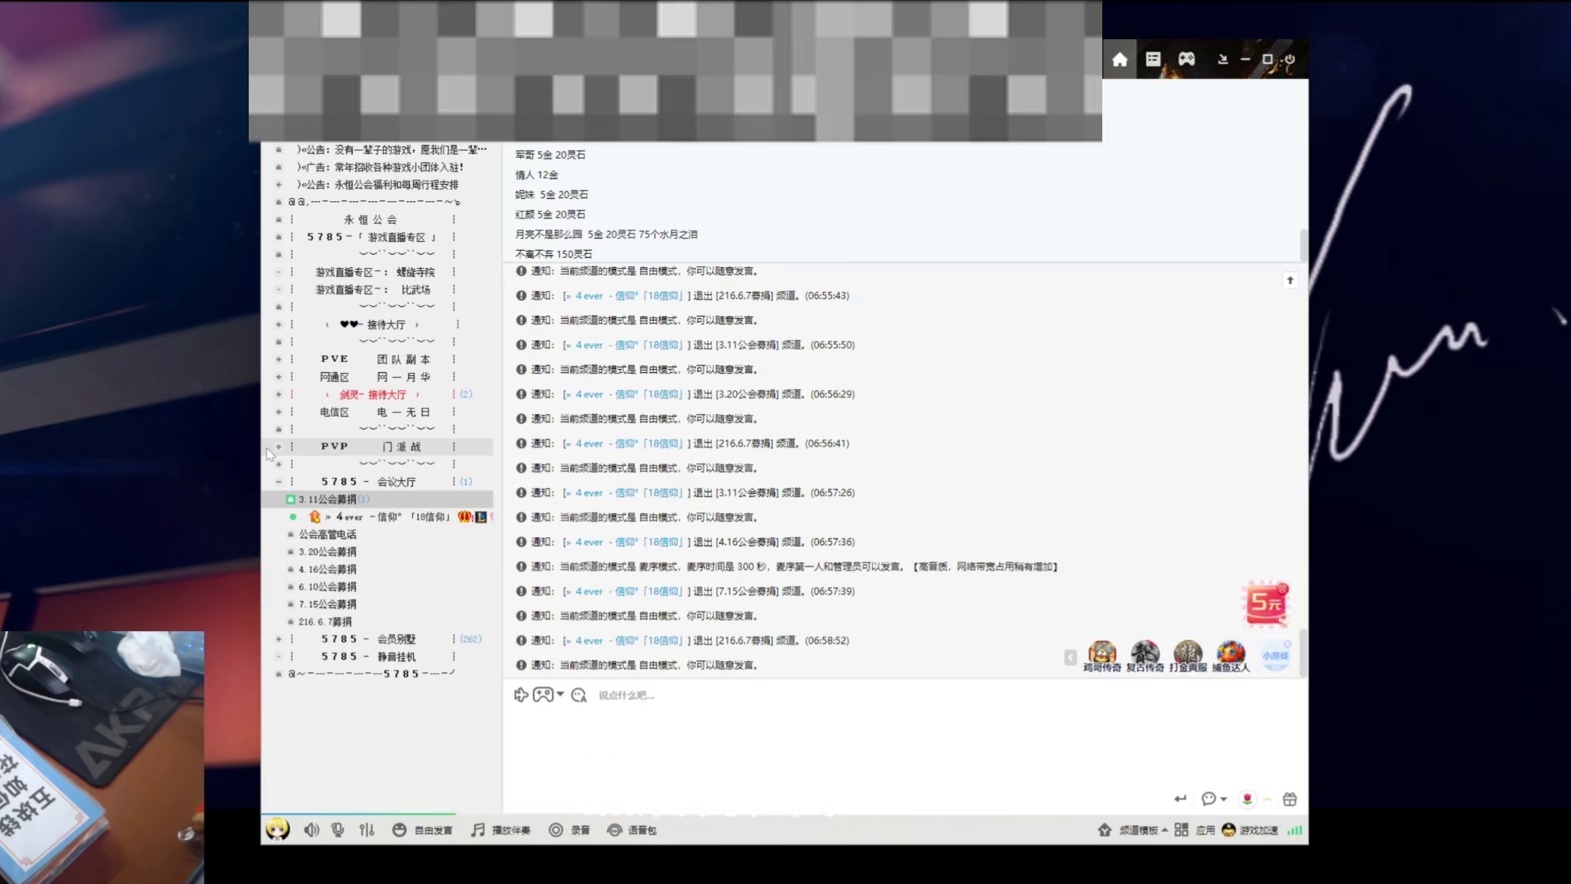Check the green network signal bars
The width and height of the screenshot is (1571, 884).
[1295, 830]
